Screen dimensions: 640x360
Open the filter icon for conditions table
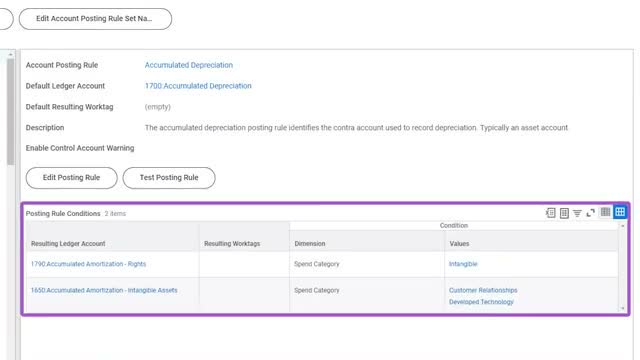pos(577,213)
